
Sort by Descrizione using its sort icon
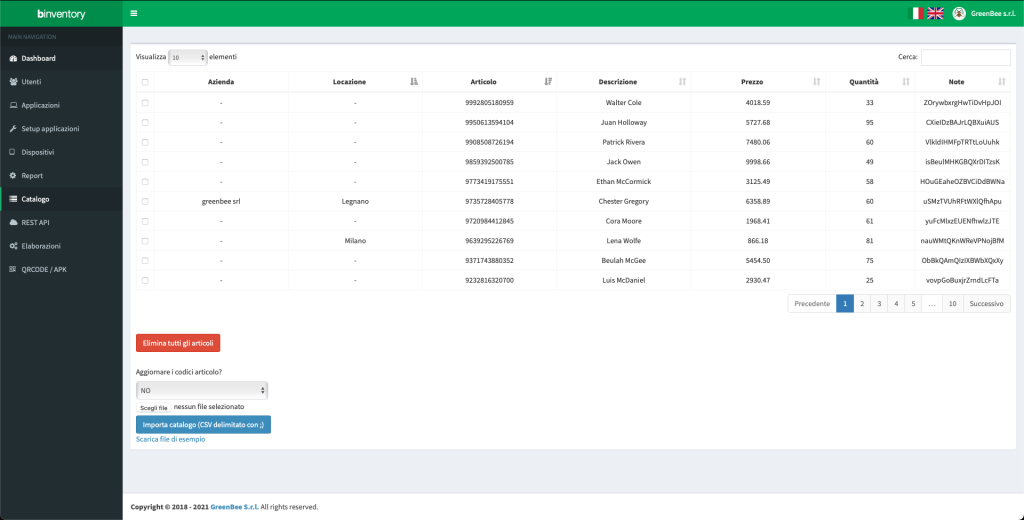point(682,82)
